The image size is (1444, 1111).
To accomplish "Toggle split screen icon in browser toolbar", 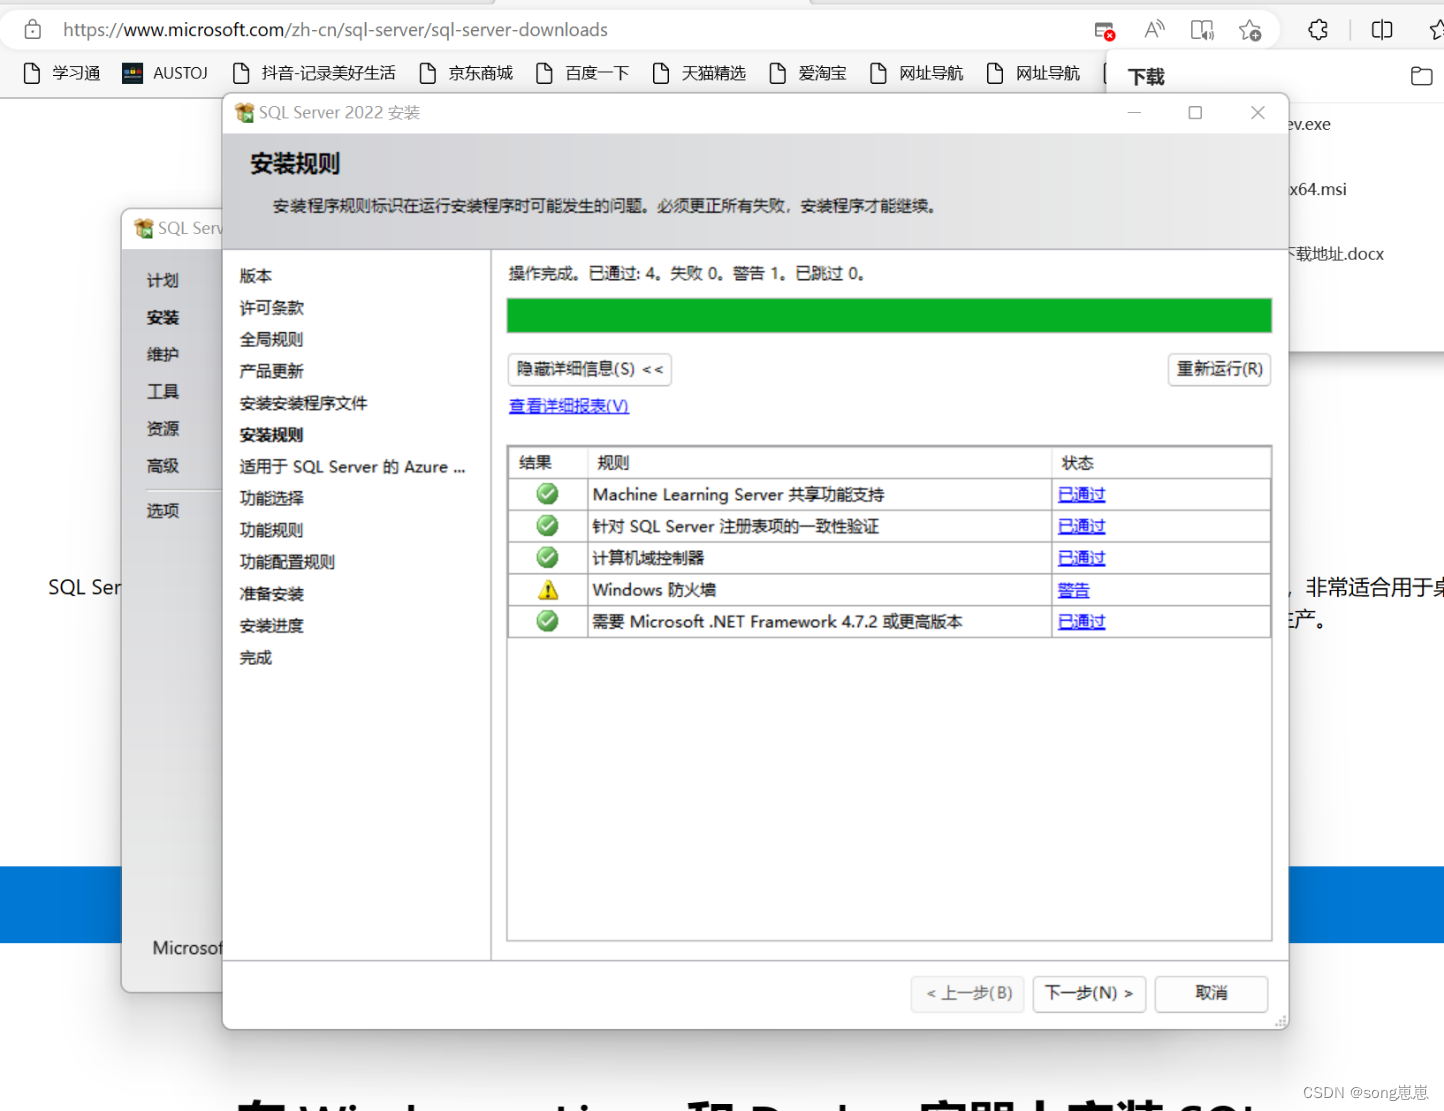I will tap(1382, 30).
